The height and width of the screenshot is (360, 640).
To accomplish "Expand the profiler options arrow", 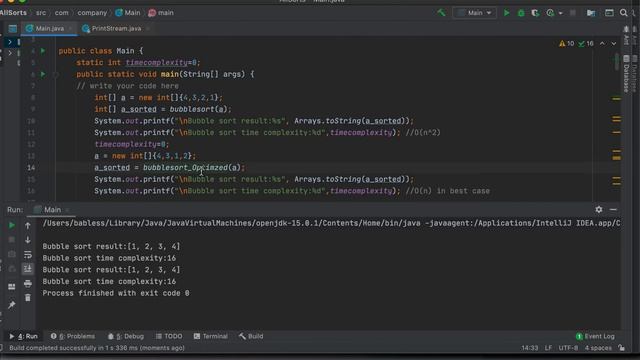I will tap(560, 13).
